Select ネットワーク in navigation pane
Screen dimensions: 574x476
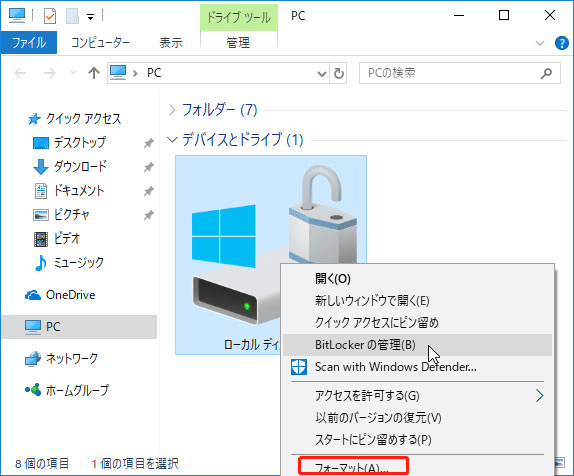(62, 358)
